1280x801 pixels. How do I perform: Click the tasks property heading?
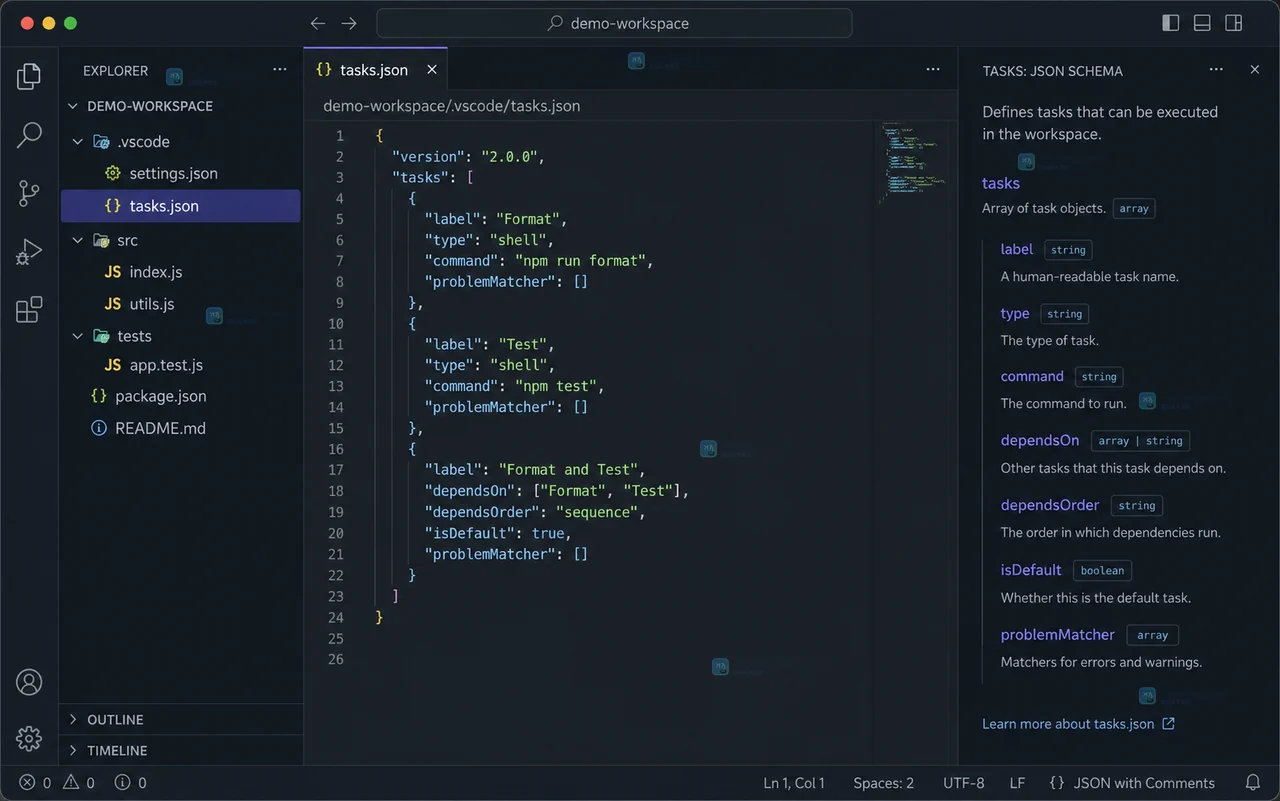(x=1001, y=183)
